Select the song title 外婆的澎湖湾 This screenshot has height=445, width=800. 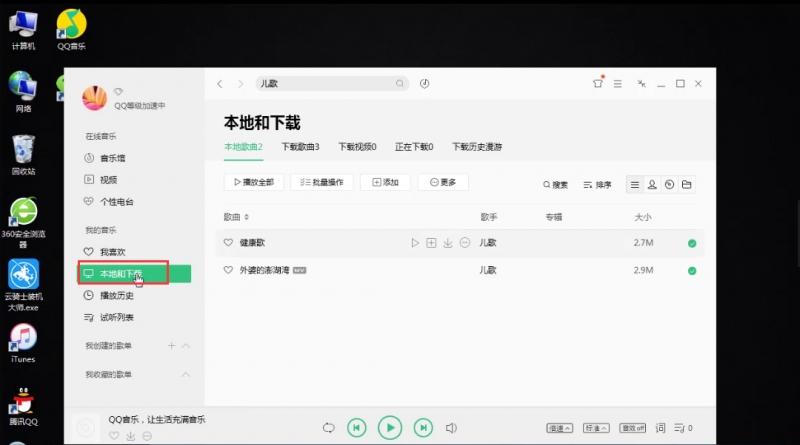264,270
